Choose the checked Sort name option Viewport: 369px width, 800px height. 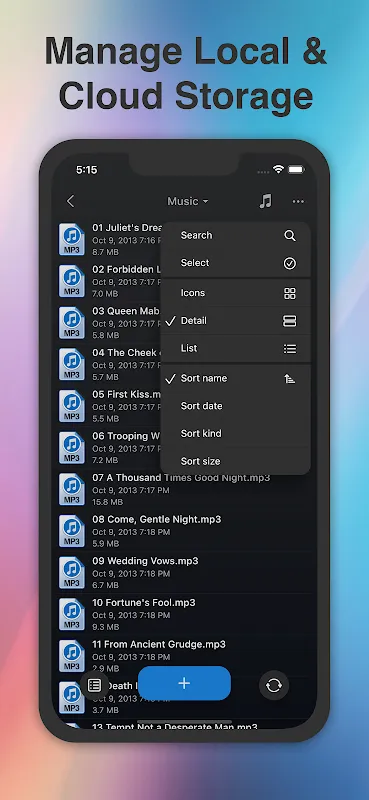click(x=235, y=379)
